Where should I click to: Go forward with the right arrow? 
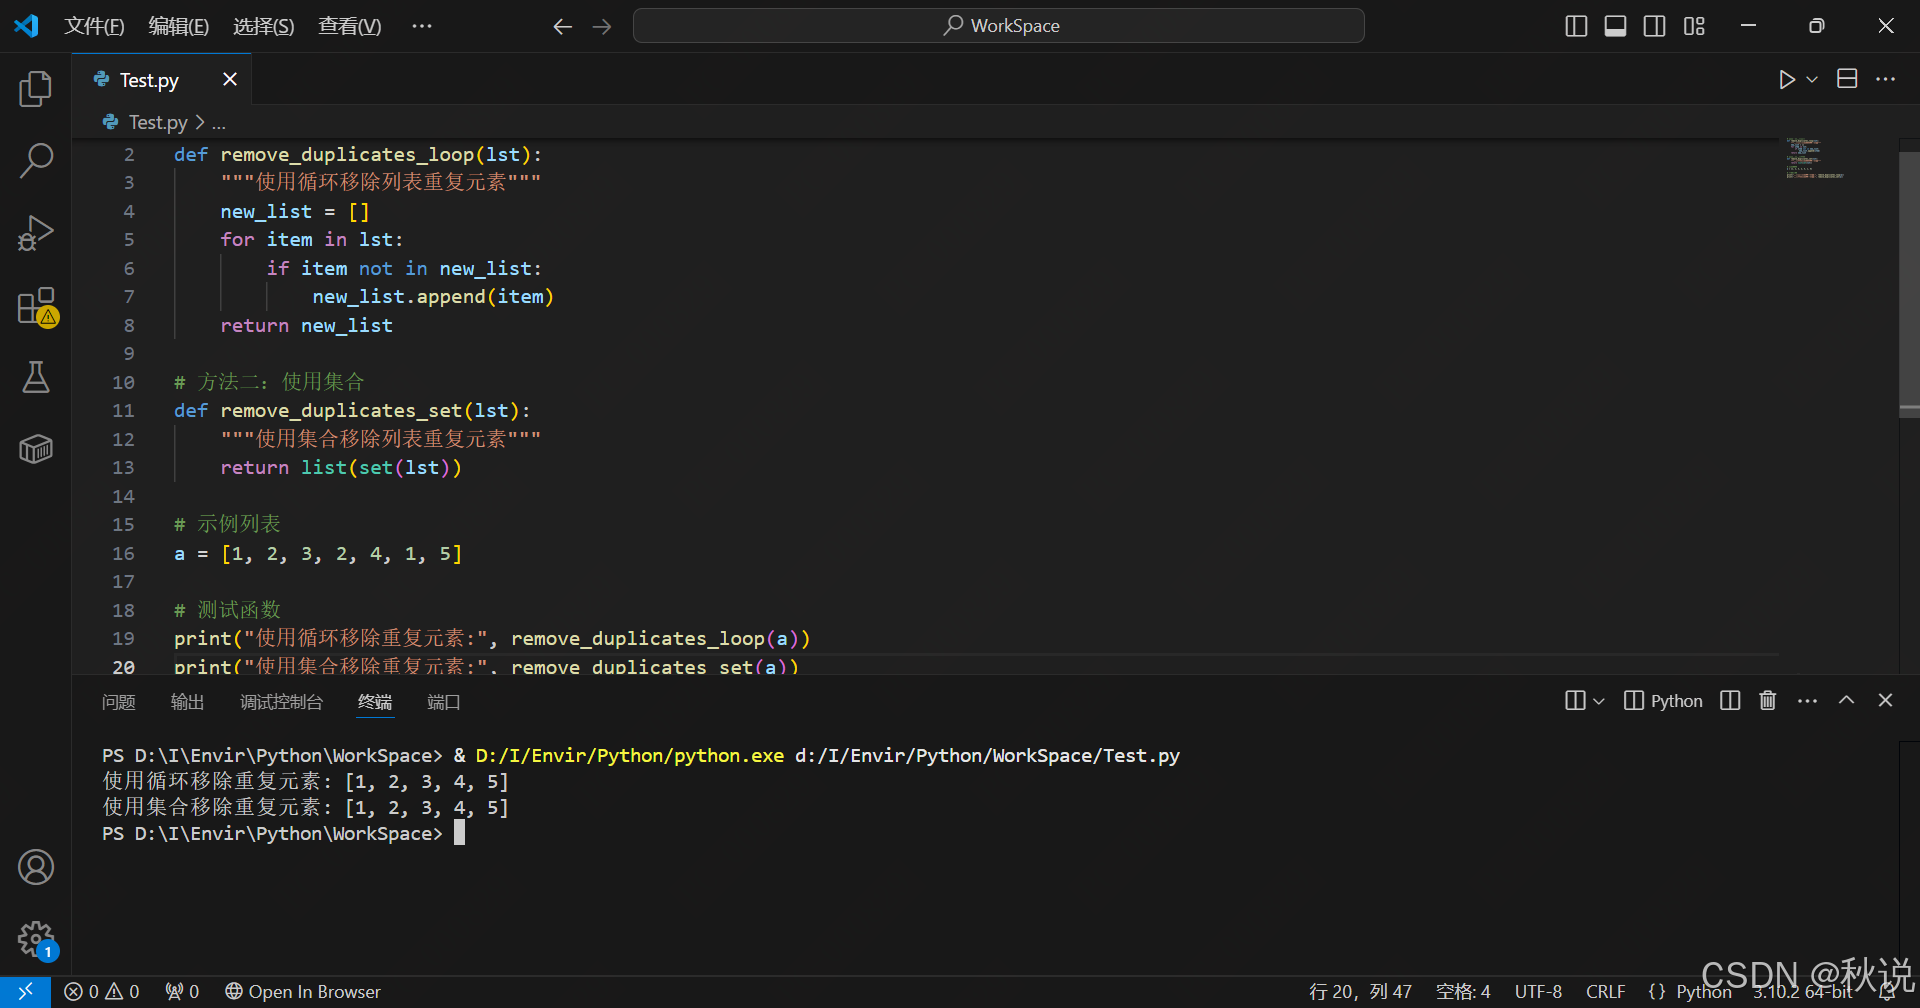click(x=602, y=27)
